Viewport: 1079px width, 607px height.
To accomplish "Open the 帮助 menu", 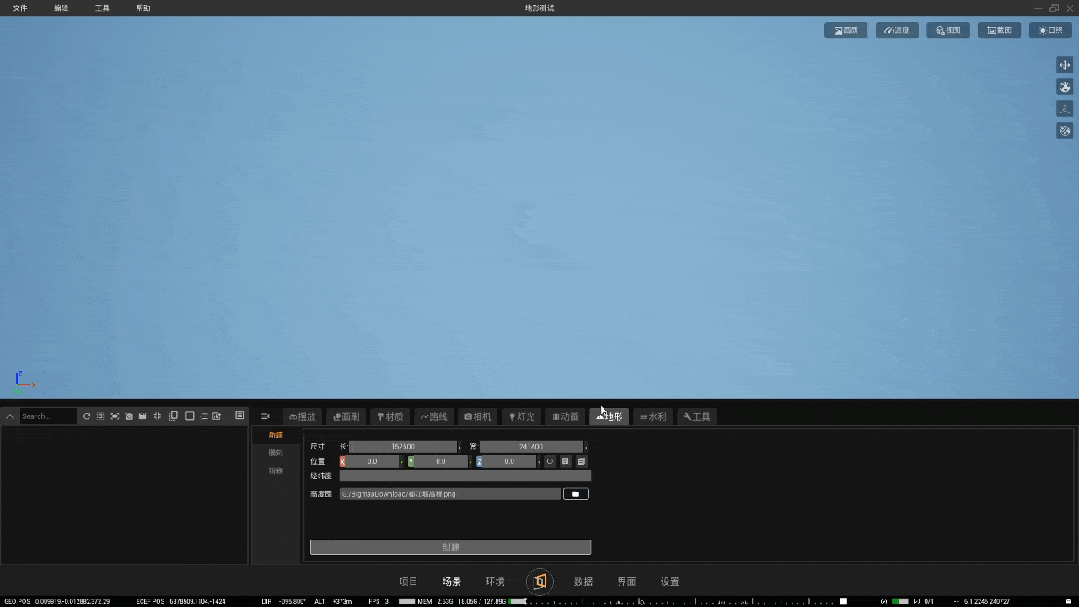I will 143,8.
